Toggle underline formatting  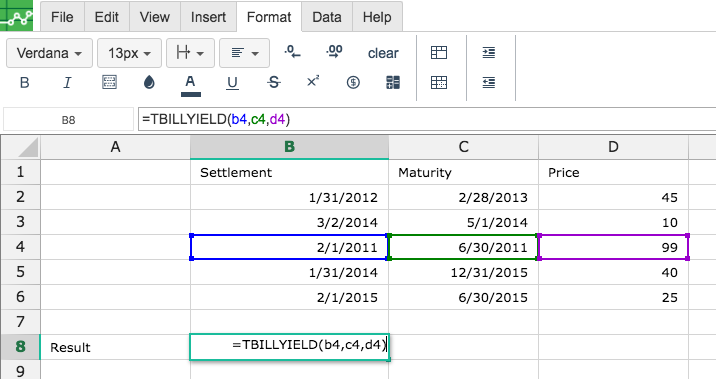point(232,83)
